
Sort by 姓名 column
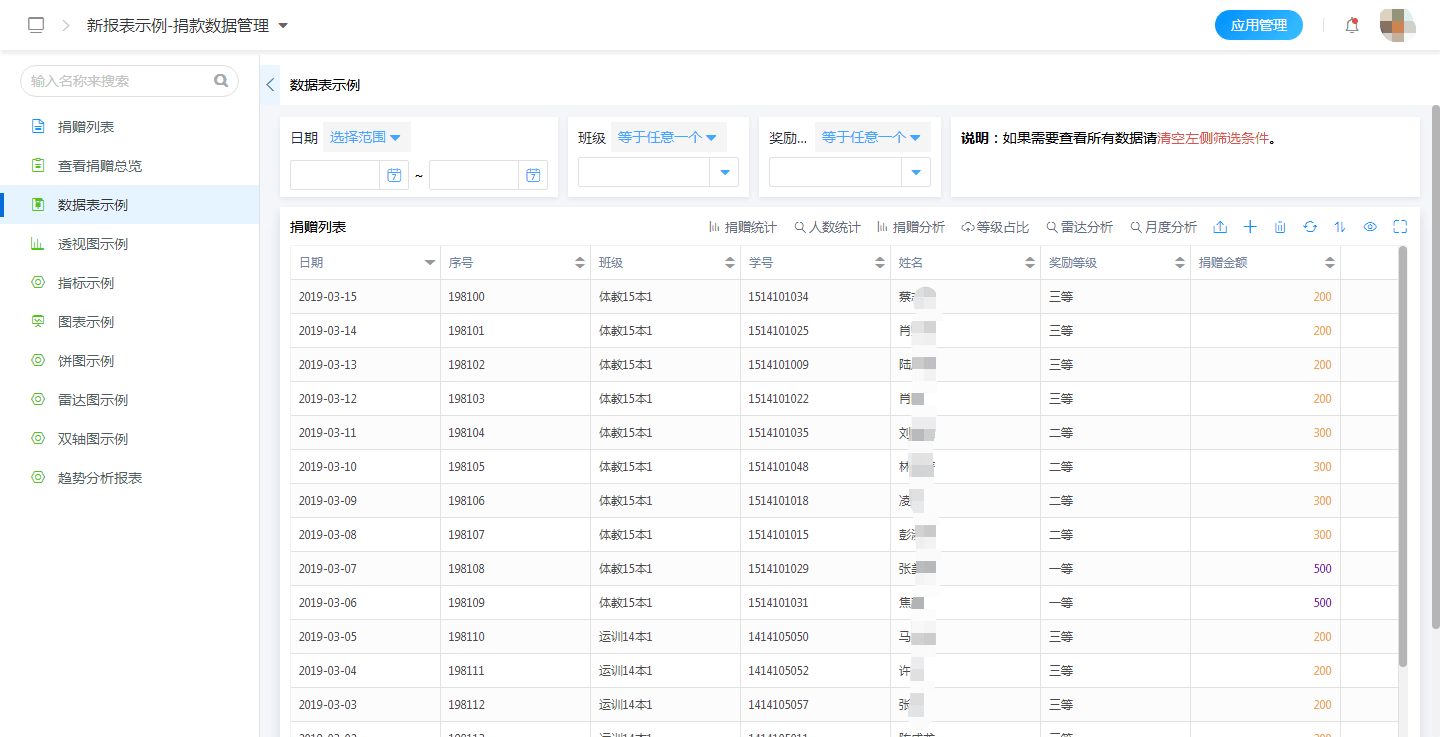pos(1030,263)
